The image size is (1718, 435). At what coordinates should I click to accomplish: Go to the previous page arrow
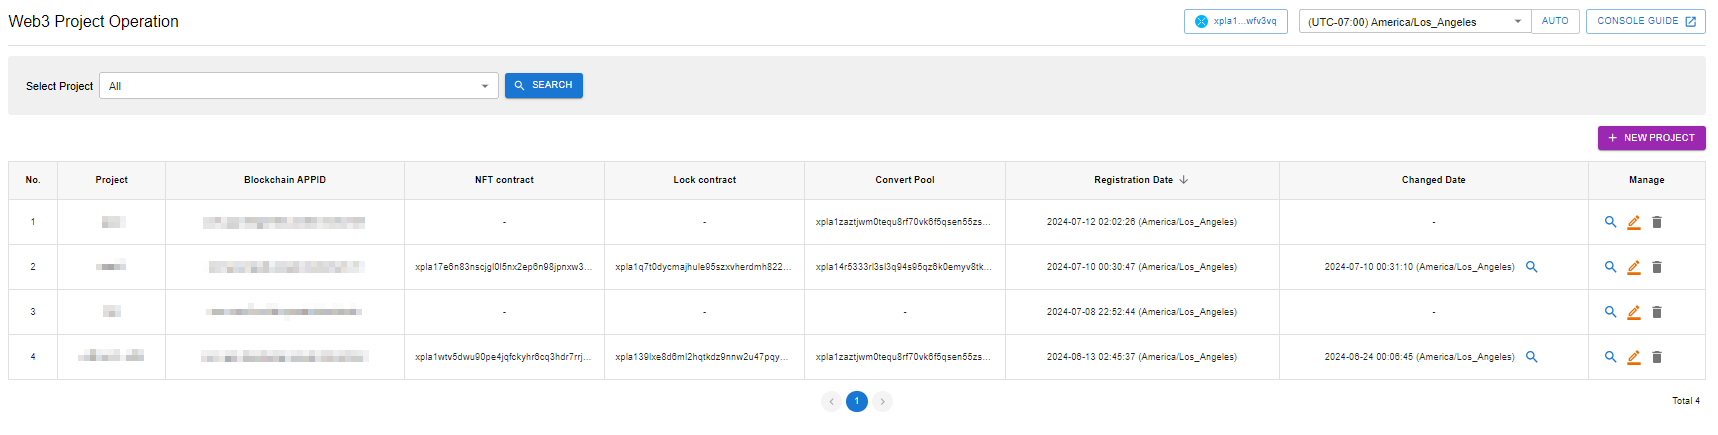(x=831, y=401)
